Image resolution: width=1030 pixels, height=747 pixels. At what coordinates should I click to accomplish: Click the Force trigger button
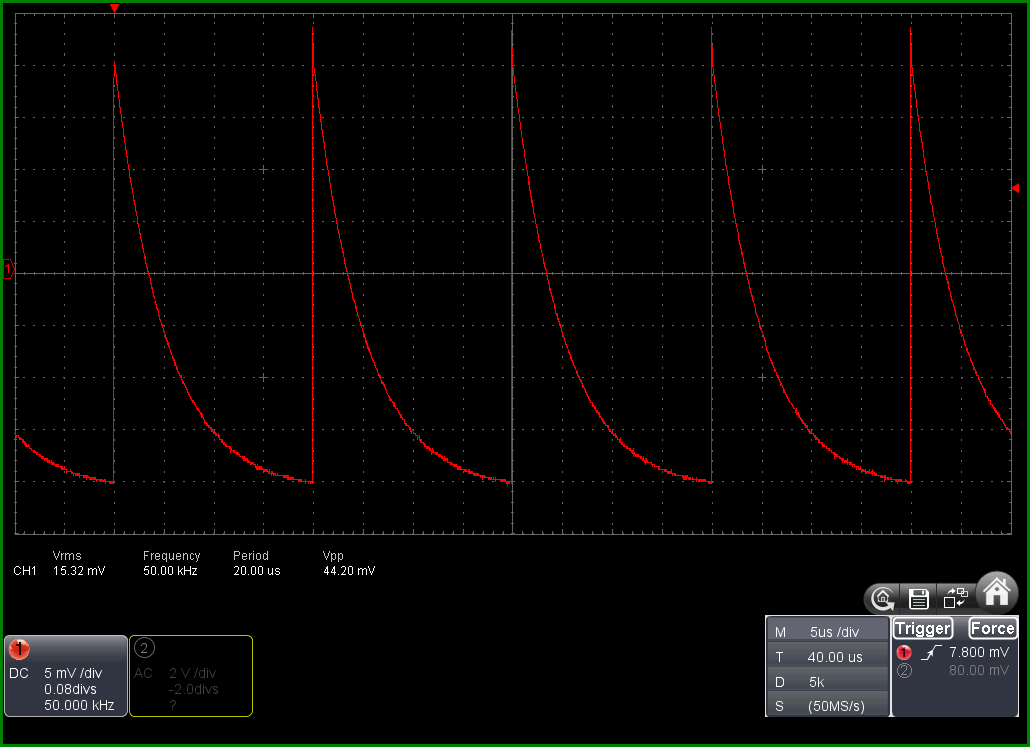point(993,629)
